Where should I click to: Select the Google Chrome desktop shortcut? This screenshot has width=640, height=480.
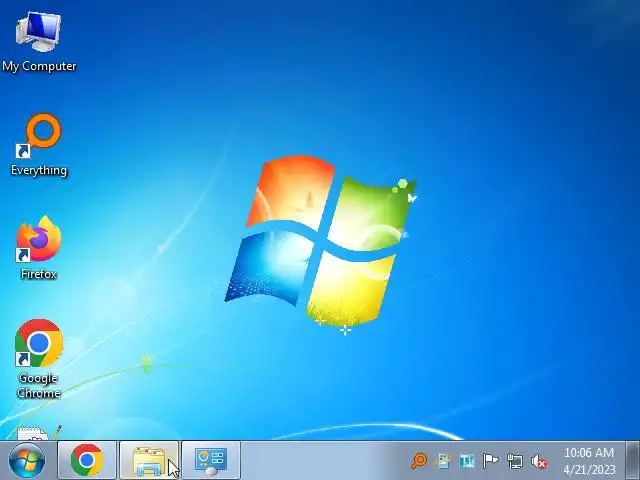[39, 358]
